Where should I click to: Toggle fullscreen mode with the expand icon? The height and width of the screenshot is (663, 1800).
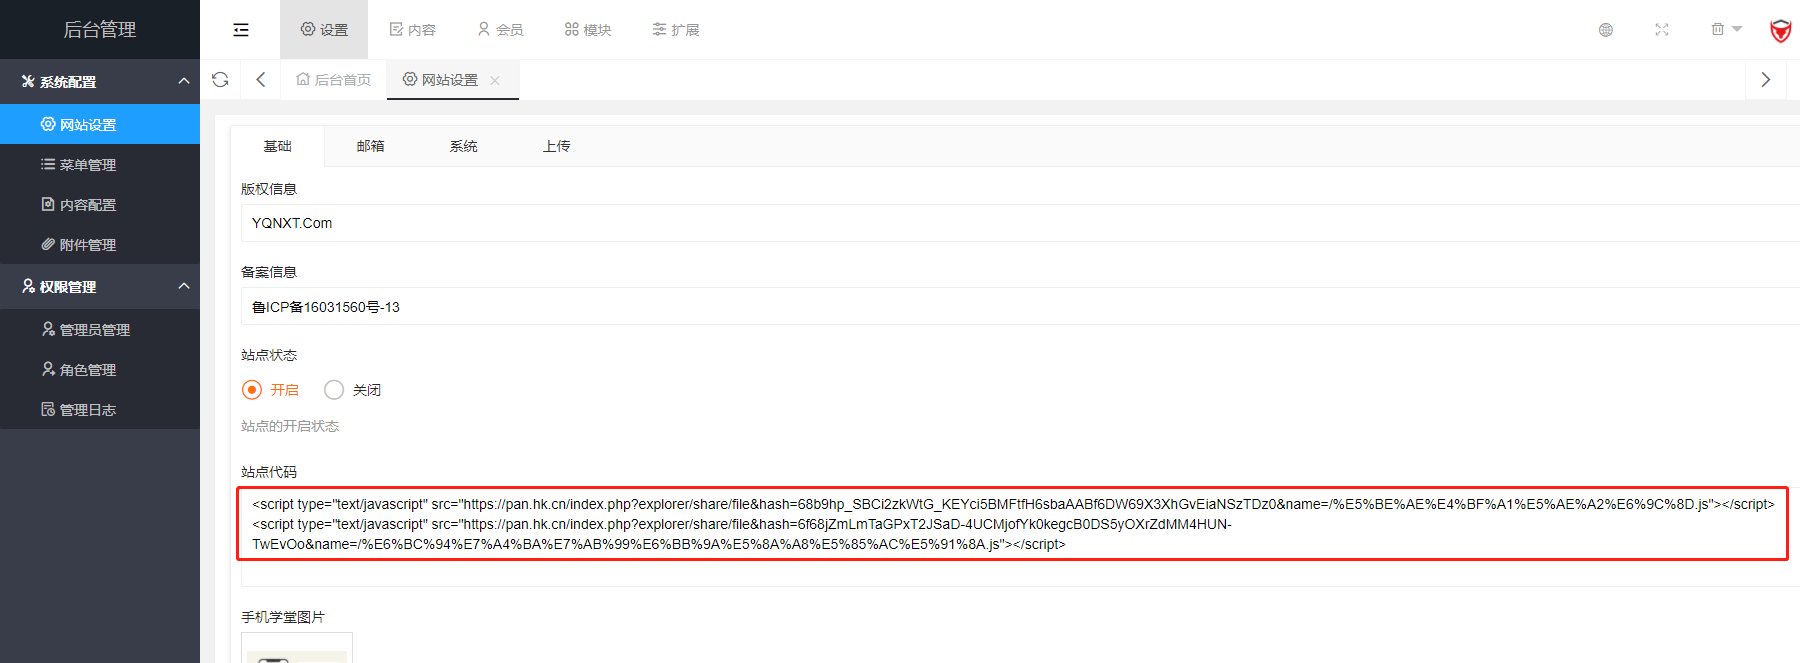[x=1662, y=30]
